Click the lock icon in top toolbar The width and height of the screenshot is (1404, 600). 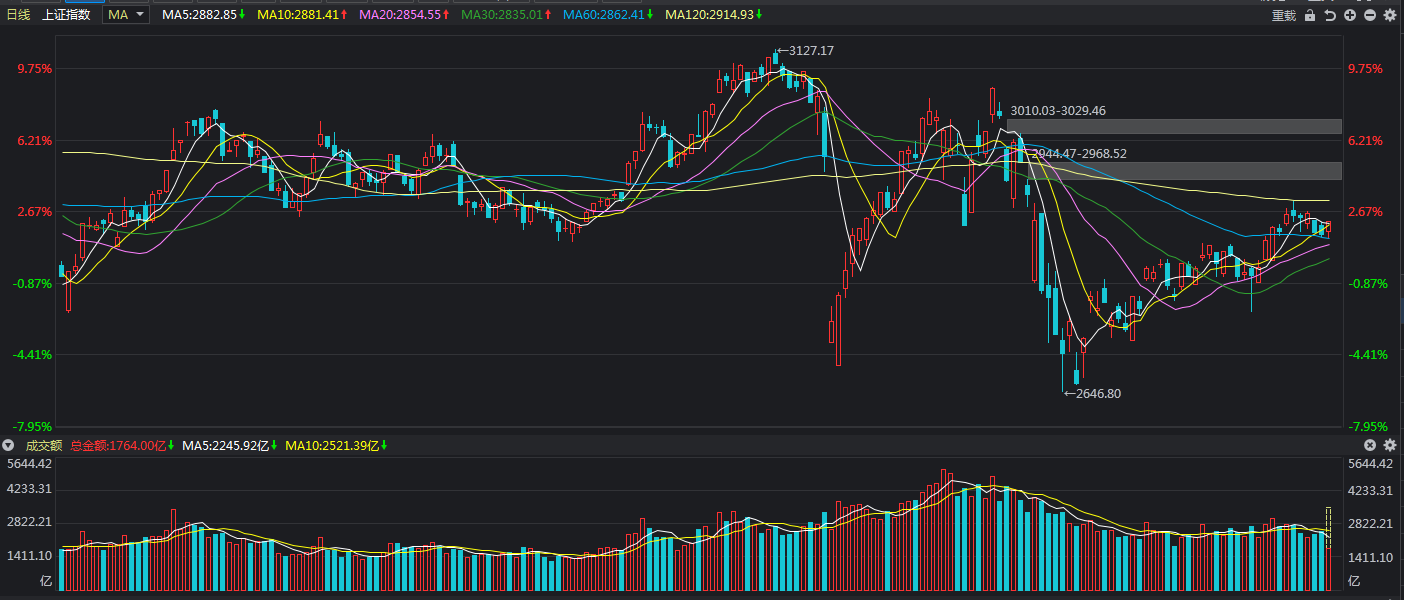pos(1310,15)
